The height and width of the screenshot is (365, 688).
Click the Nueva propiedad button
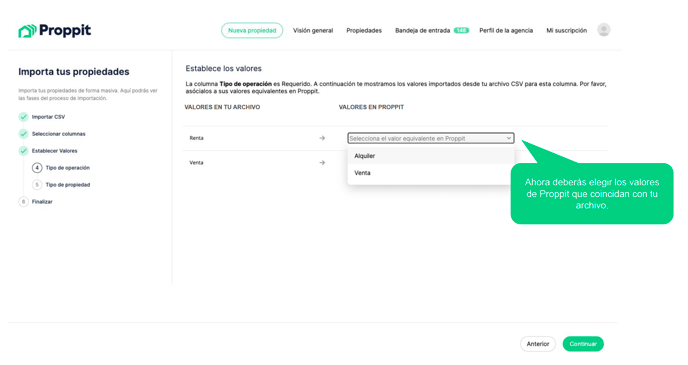pos(252,30)
